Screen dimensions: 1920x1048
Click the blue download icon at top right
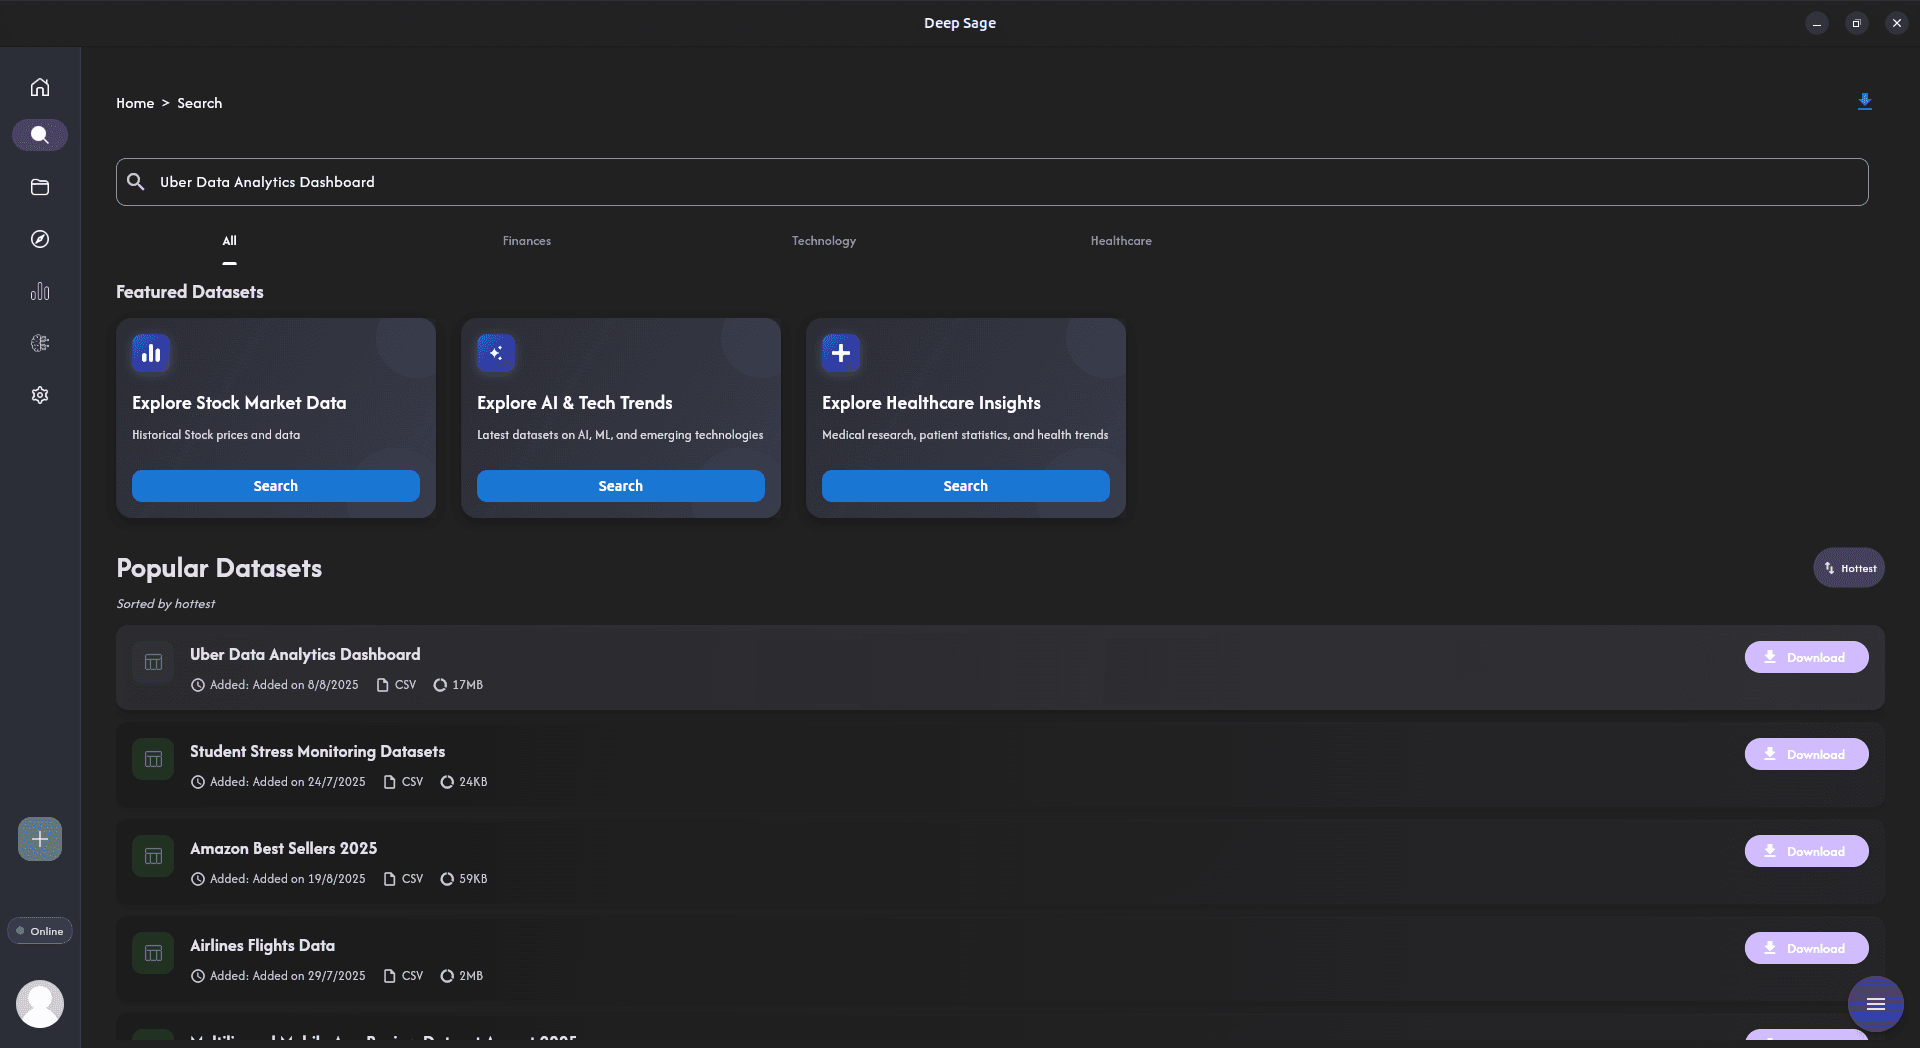[x=1864, y=102]
